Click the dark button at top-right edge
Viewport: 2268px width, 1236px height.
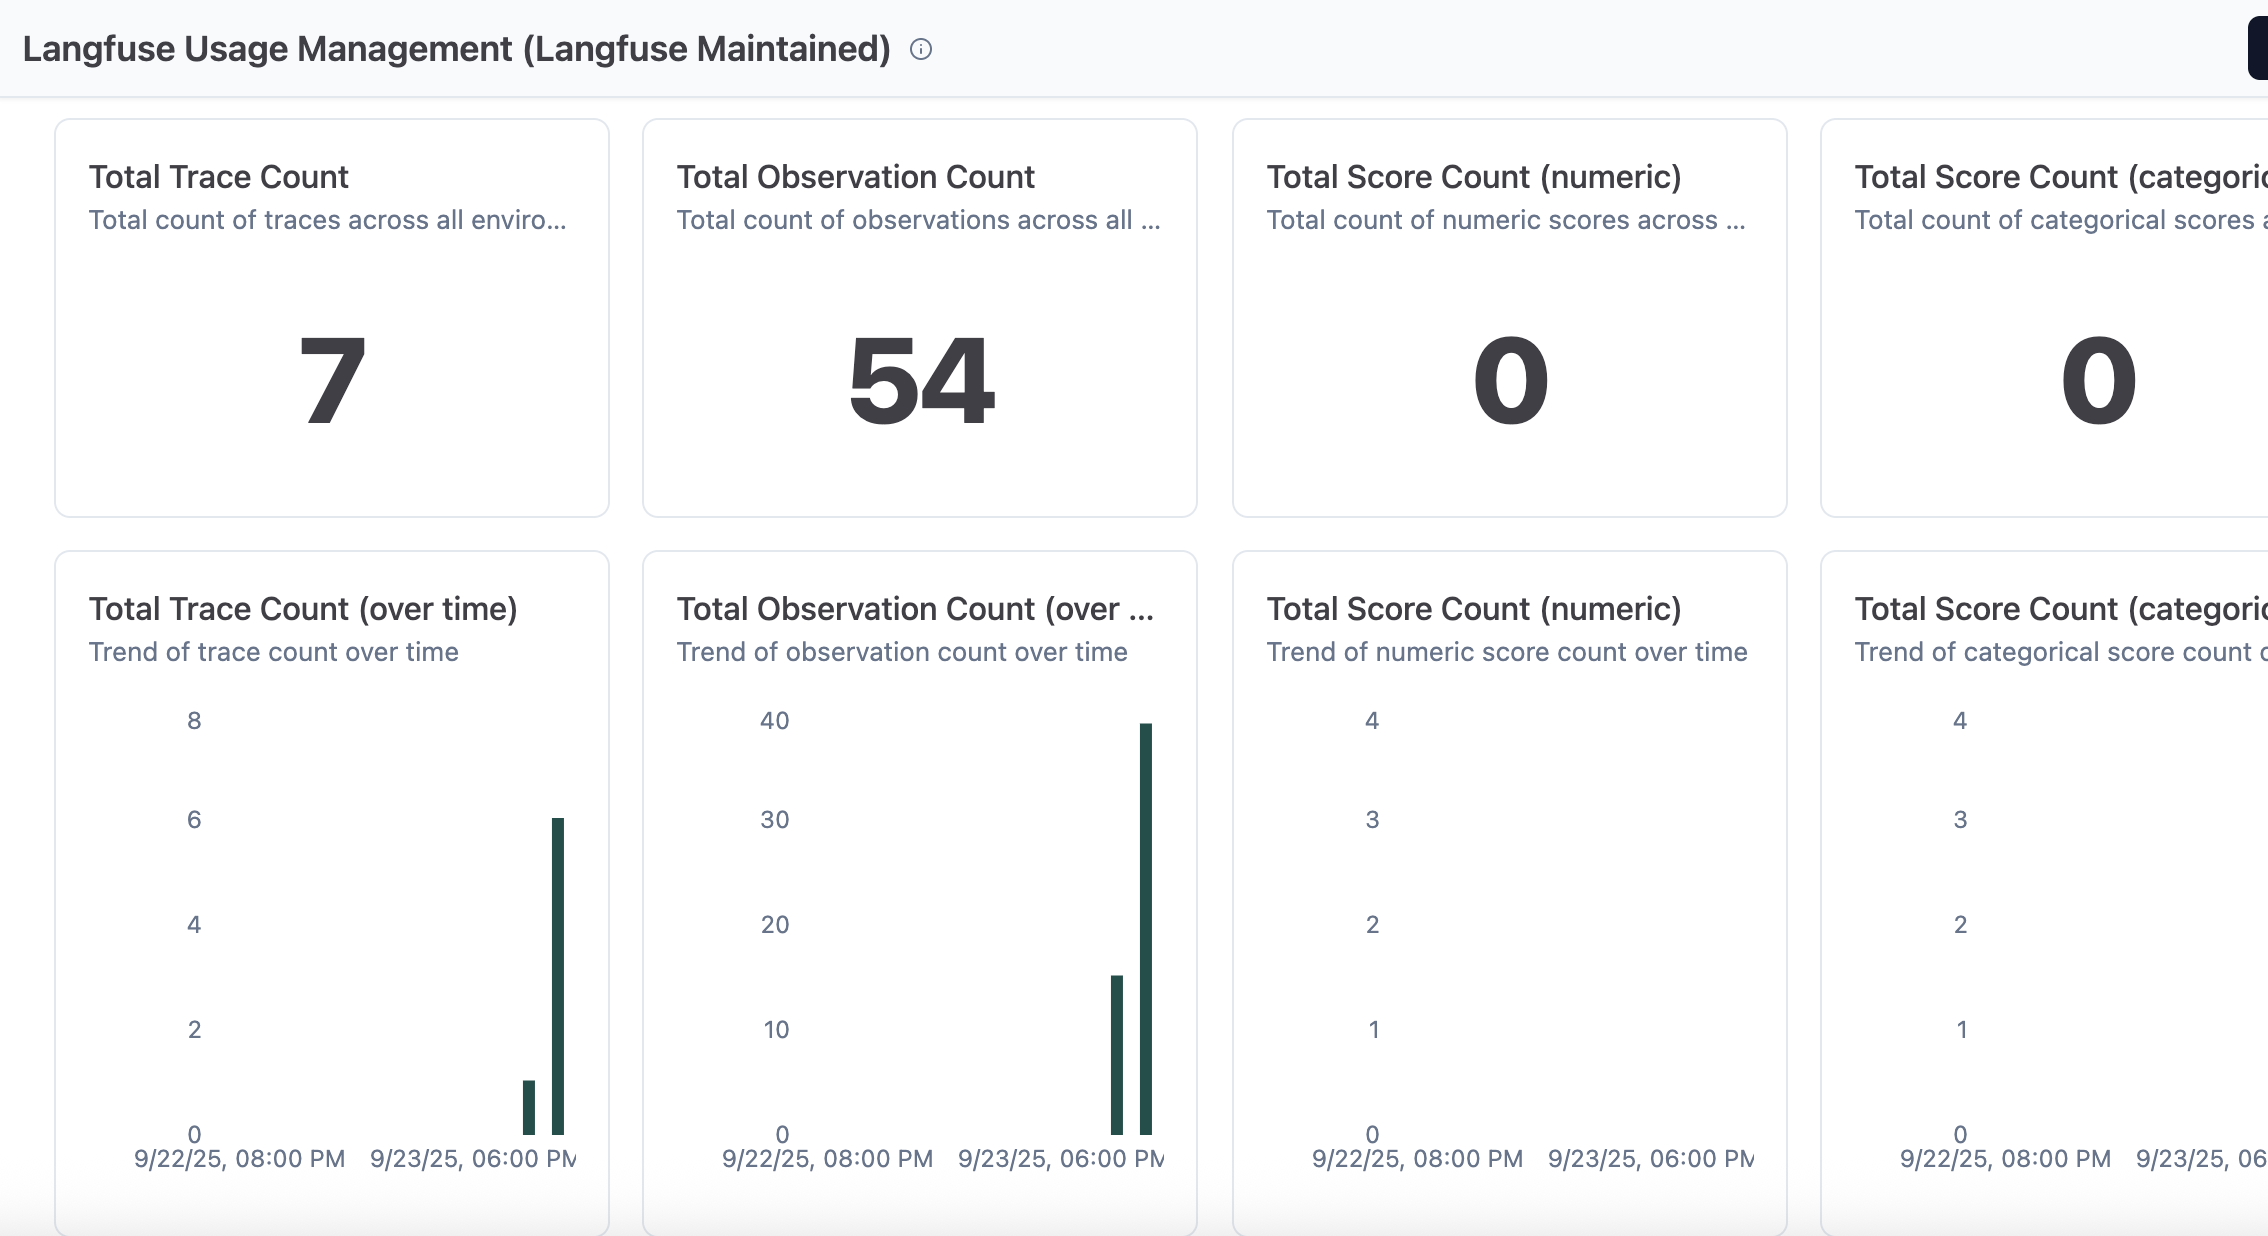point(2258,49)
